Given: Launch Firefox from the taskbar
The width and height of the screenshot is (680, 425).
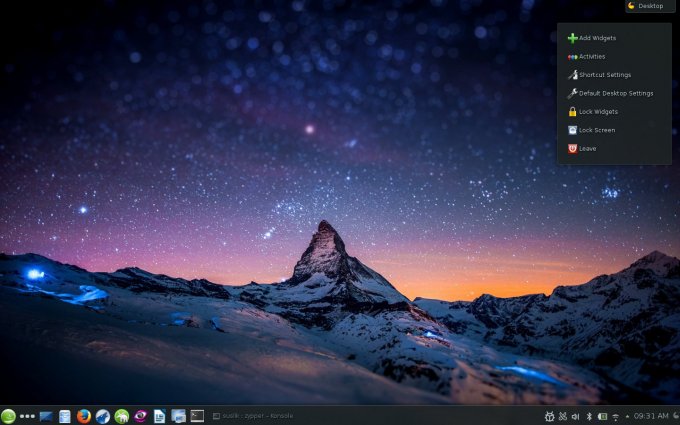Looking at the screenshot, I should point(84,416).
